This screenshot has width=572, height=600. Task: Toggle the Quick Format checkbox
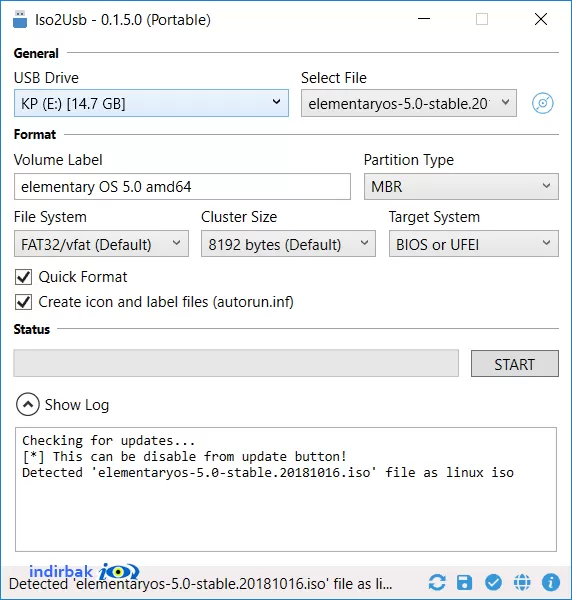[23, 277]
